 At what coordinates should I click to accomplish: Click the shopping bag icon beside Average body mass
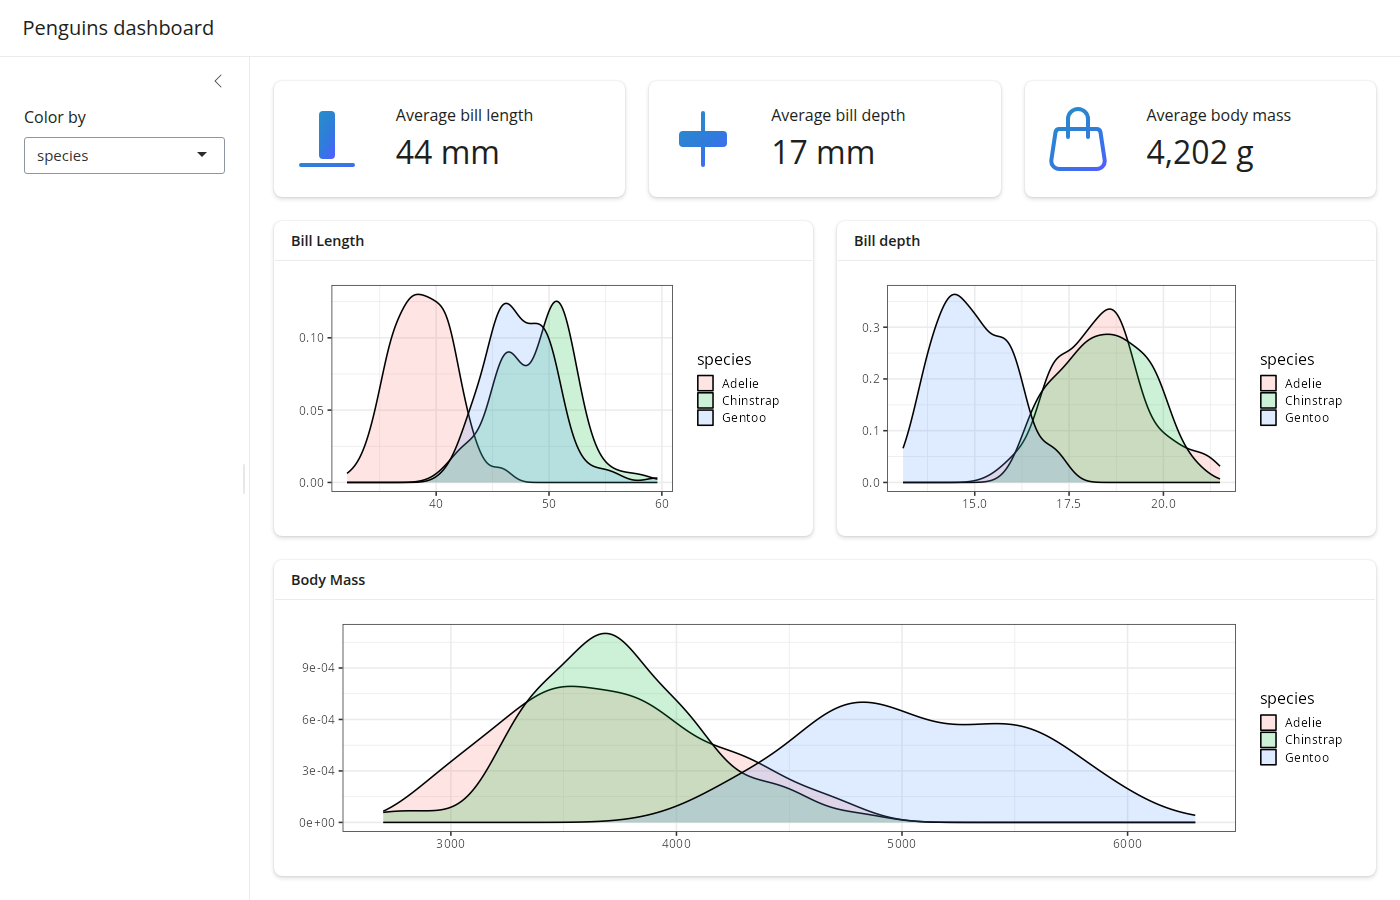[1078, 139]
